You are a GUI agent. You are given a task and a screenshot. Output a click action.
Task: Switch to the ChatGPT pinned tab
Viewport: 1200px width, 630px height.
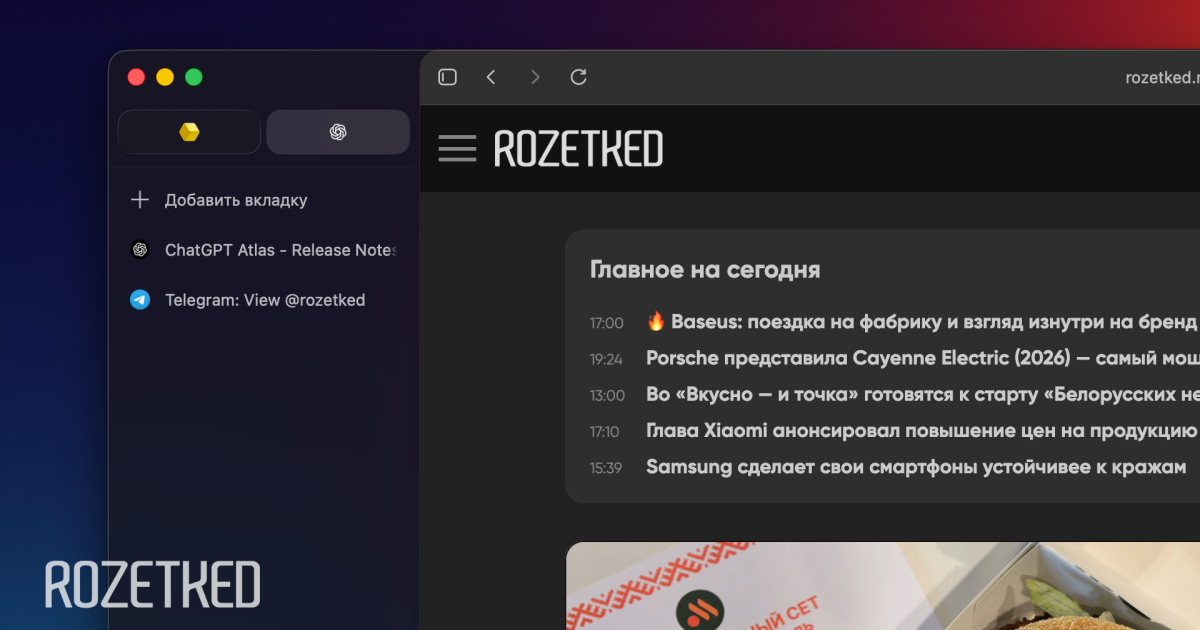pos(338,132)
